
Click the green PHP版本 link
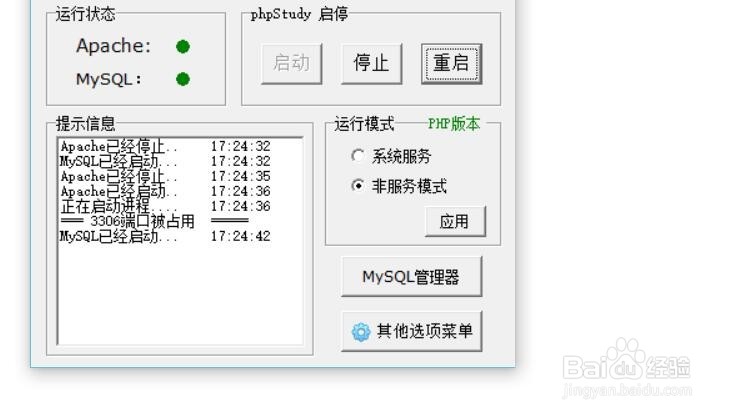tap(454, 124)
